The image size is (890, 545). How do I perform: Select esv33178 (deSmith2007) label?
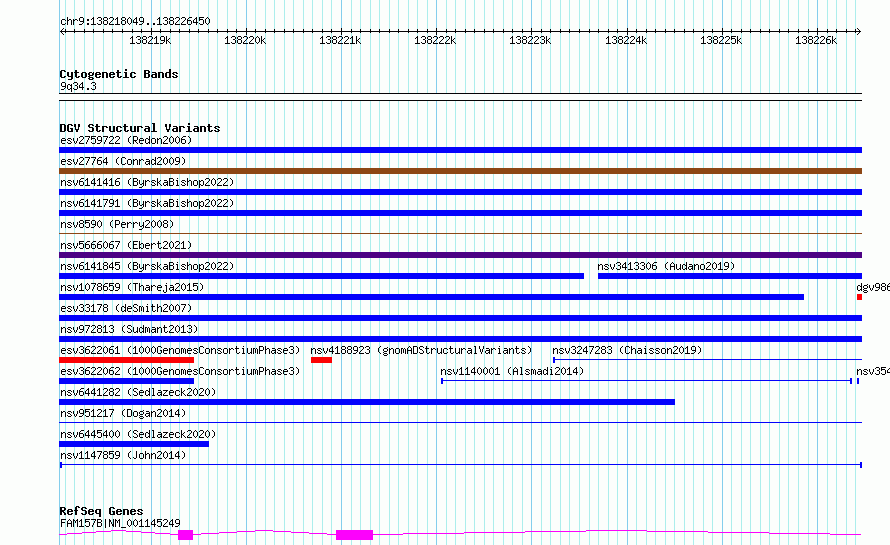[x=126, y=308]
